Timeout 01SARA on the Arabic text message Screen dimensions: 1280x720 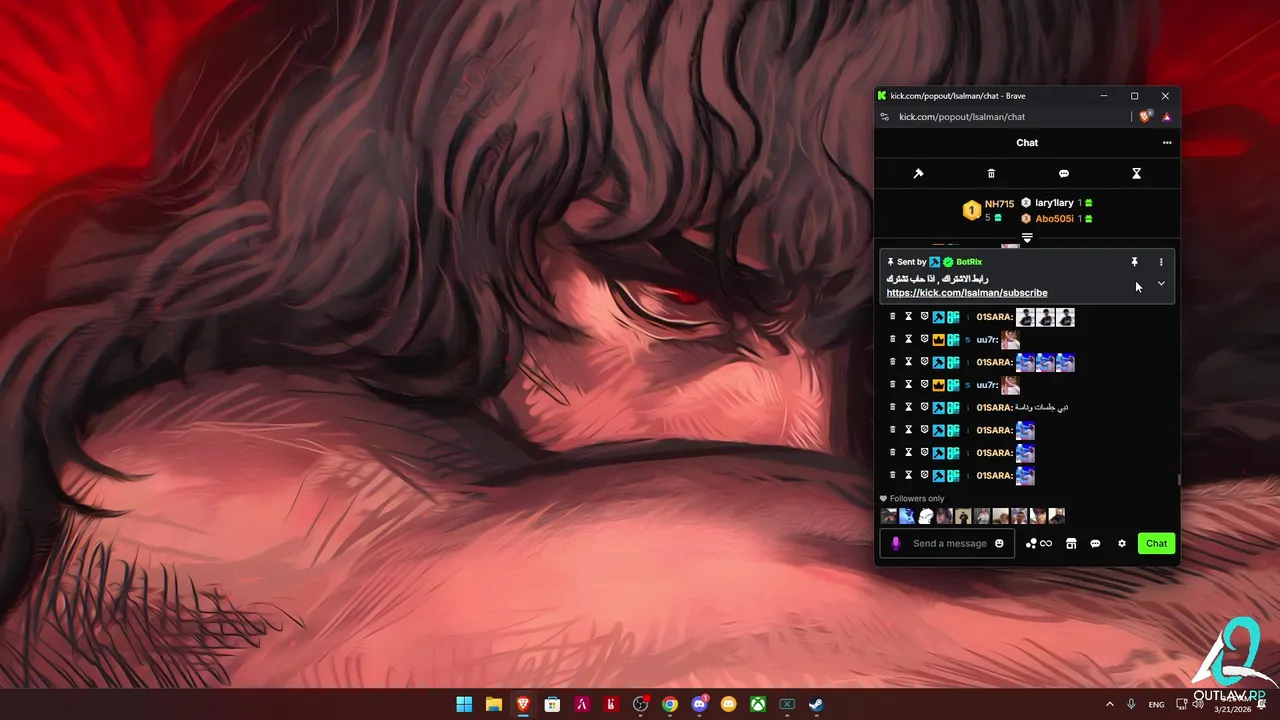(x=908, y=407)
